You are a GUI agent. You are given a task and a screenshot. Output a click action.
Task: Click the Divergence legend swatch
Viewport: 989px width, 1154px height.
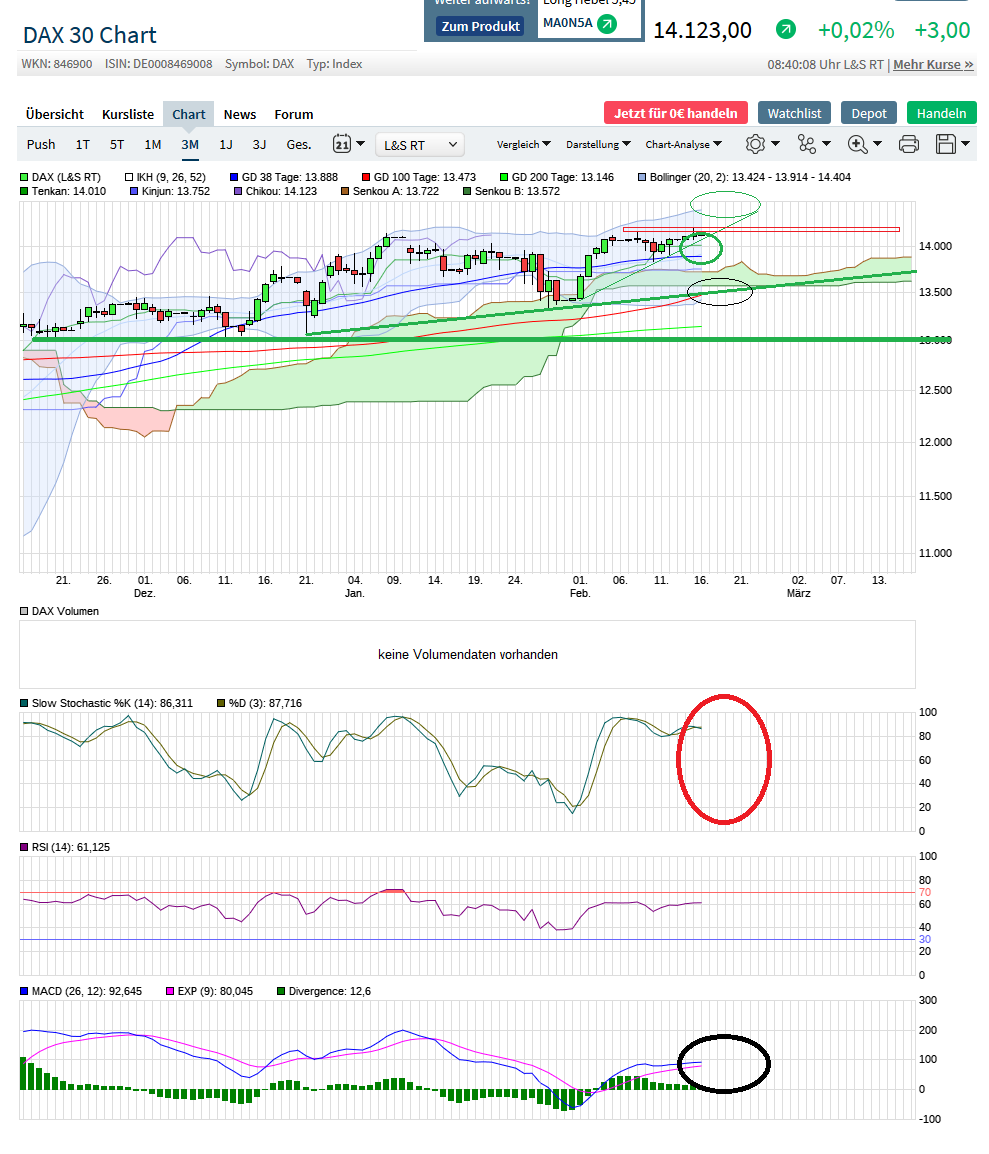coord(281,992)
